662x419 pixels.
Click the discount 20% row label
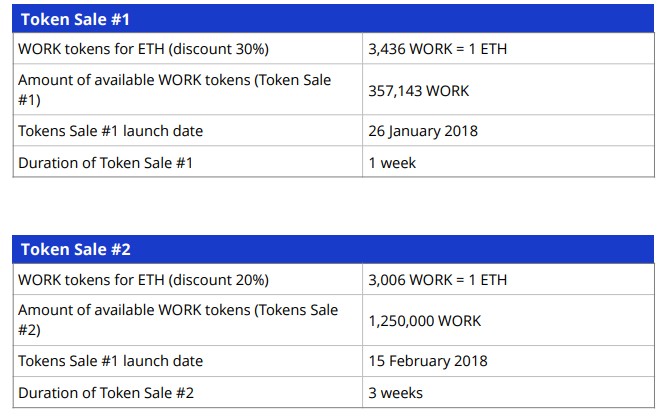pyautogui.click(x=144, y=280)
